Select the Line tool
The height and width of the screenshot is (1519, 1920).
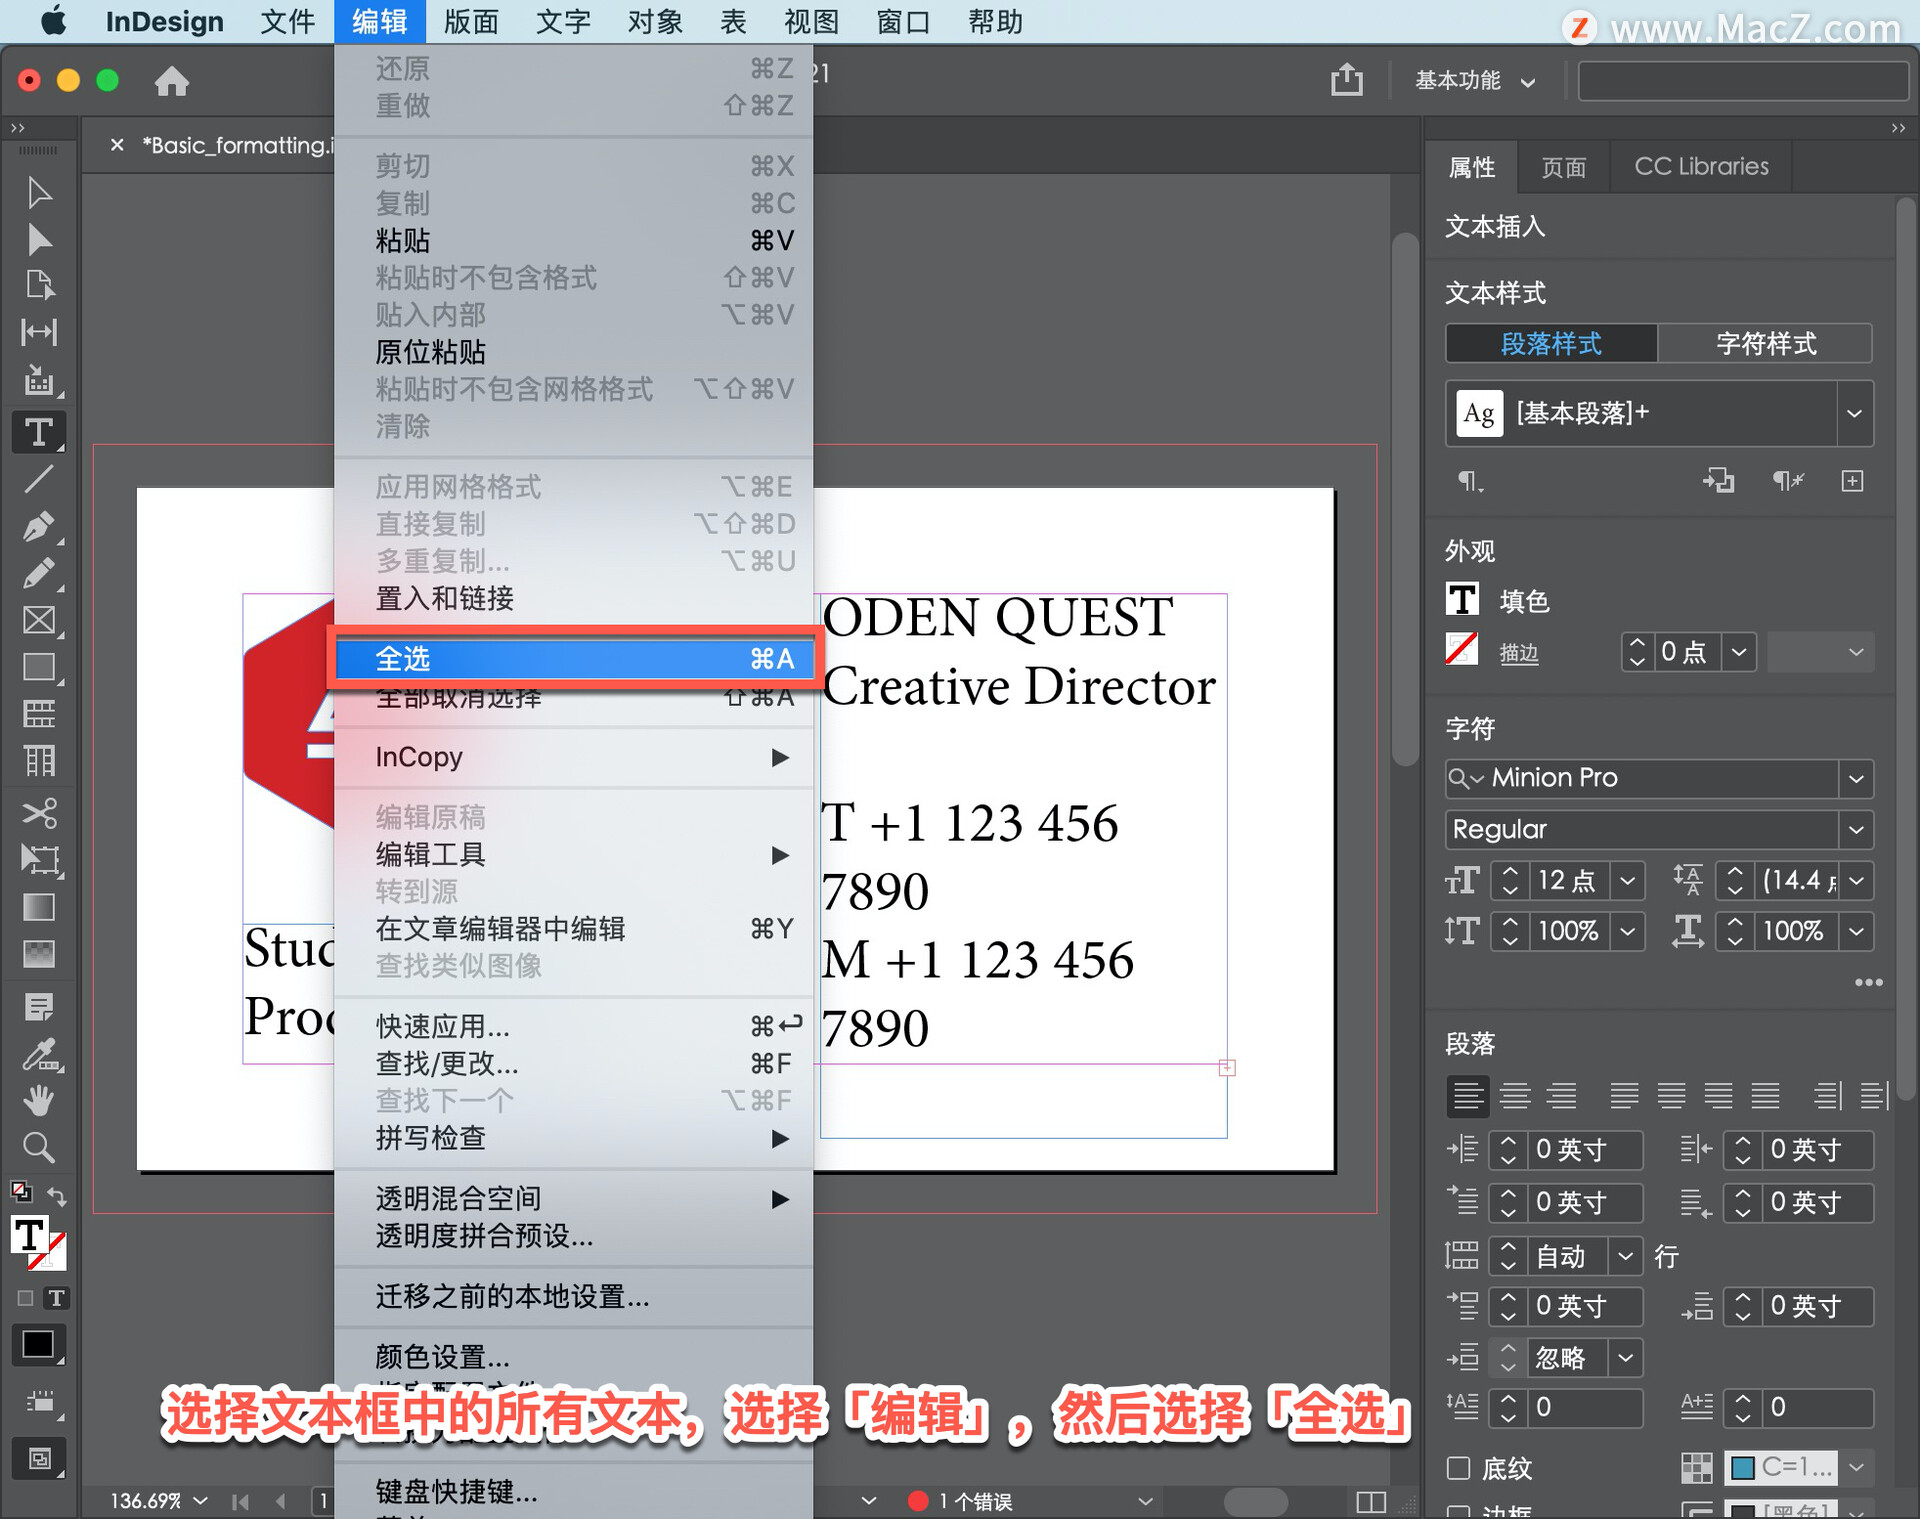(x=39, y=479)
